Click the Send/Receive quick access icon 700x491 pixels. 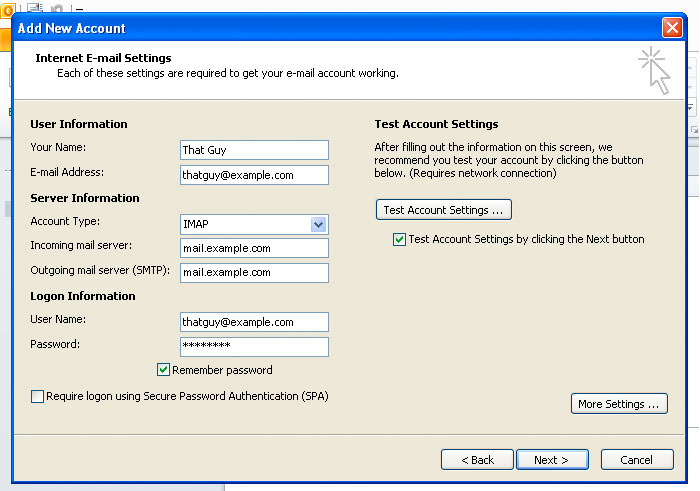[33, 7]
